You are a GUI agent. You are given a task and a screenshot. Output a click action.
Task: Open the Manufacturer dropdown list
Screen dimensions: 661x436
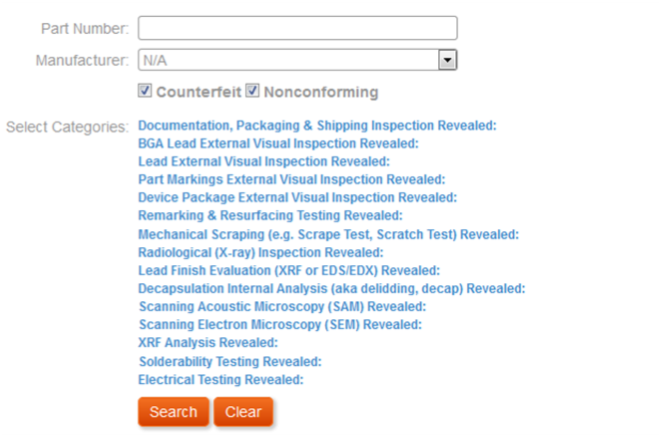[447, 60]
